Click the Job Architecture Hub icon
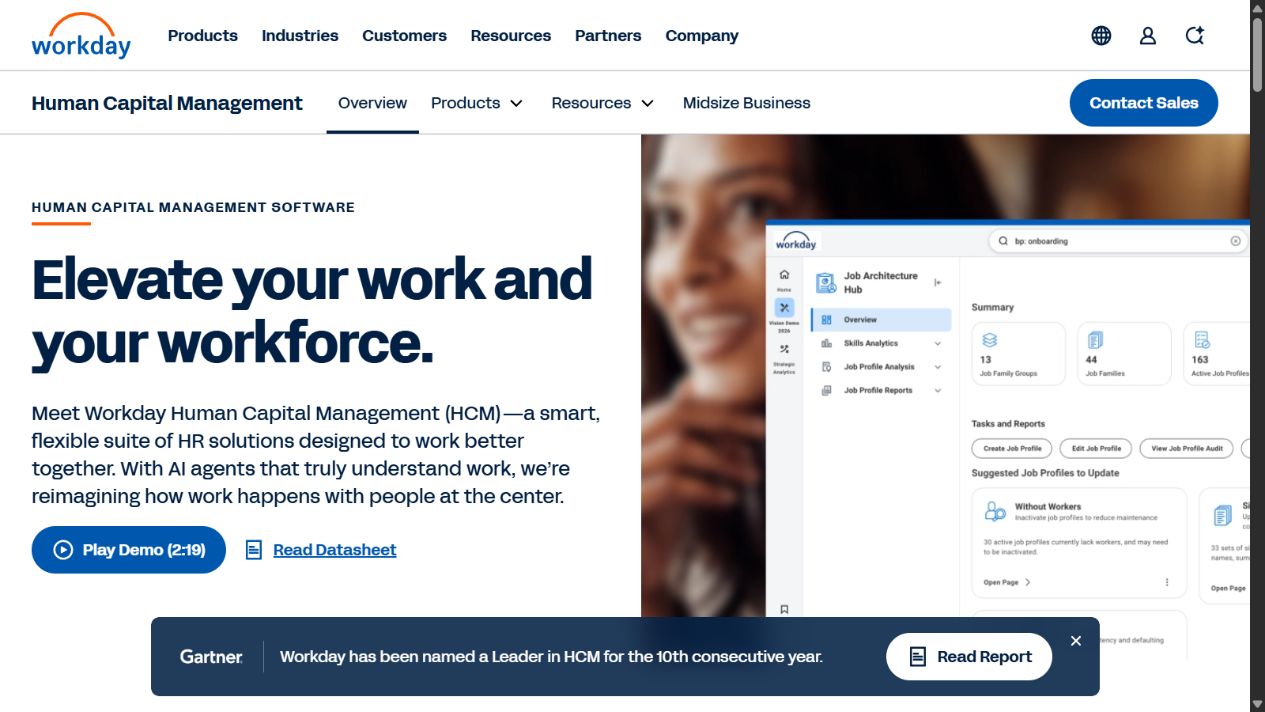This screenshot has height=712, width=1265. 826,283
